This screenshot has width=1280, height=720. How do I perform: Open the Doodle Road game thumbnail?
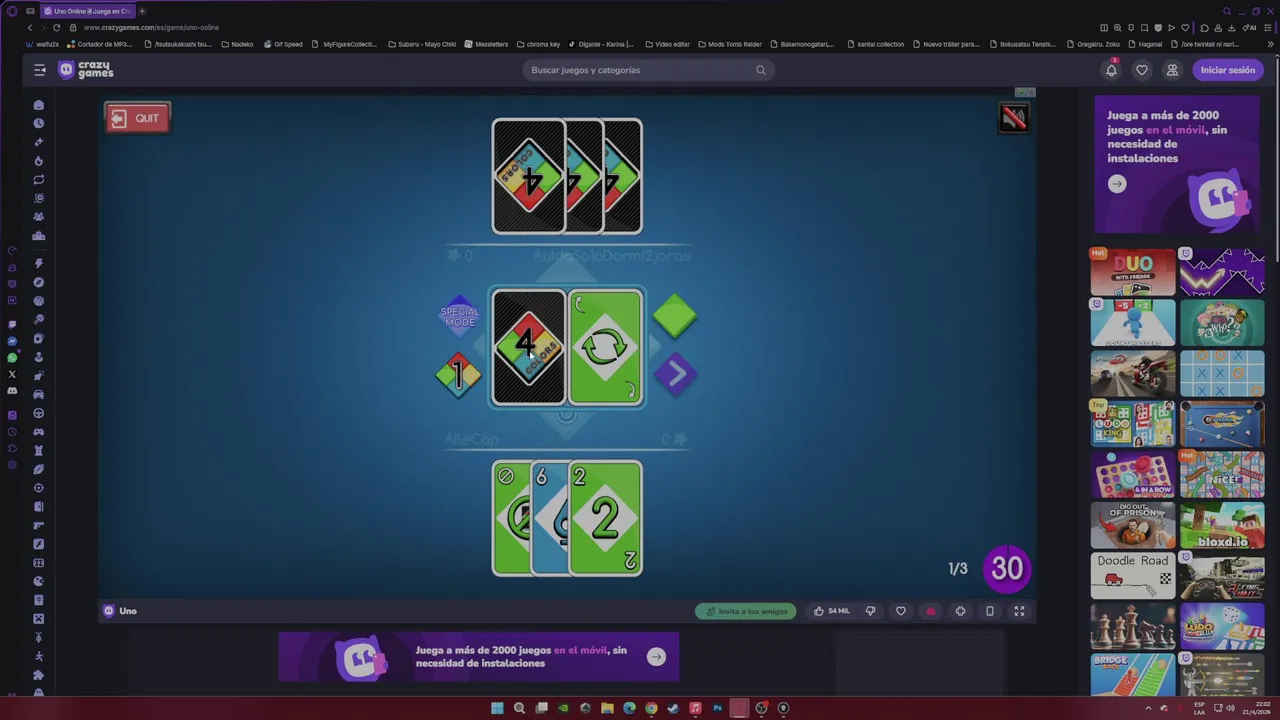(1132, 575)
